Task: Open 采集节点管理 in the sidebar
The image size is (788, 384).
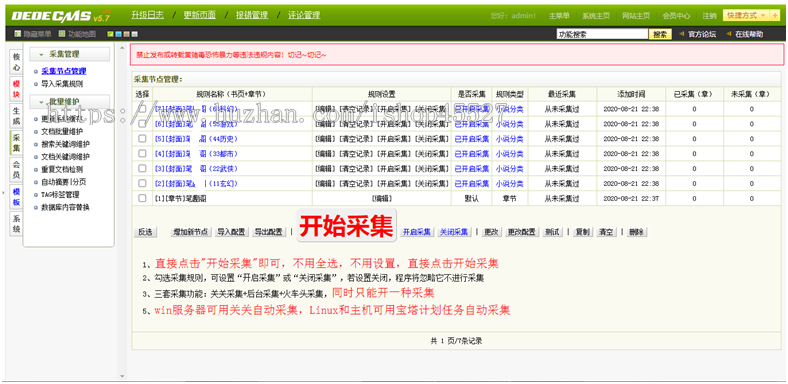Action: point(63,71)
